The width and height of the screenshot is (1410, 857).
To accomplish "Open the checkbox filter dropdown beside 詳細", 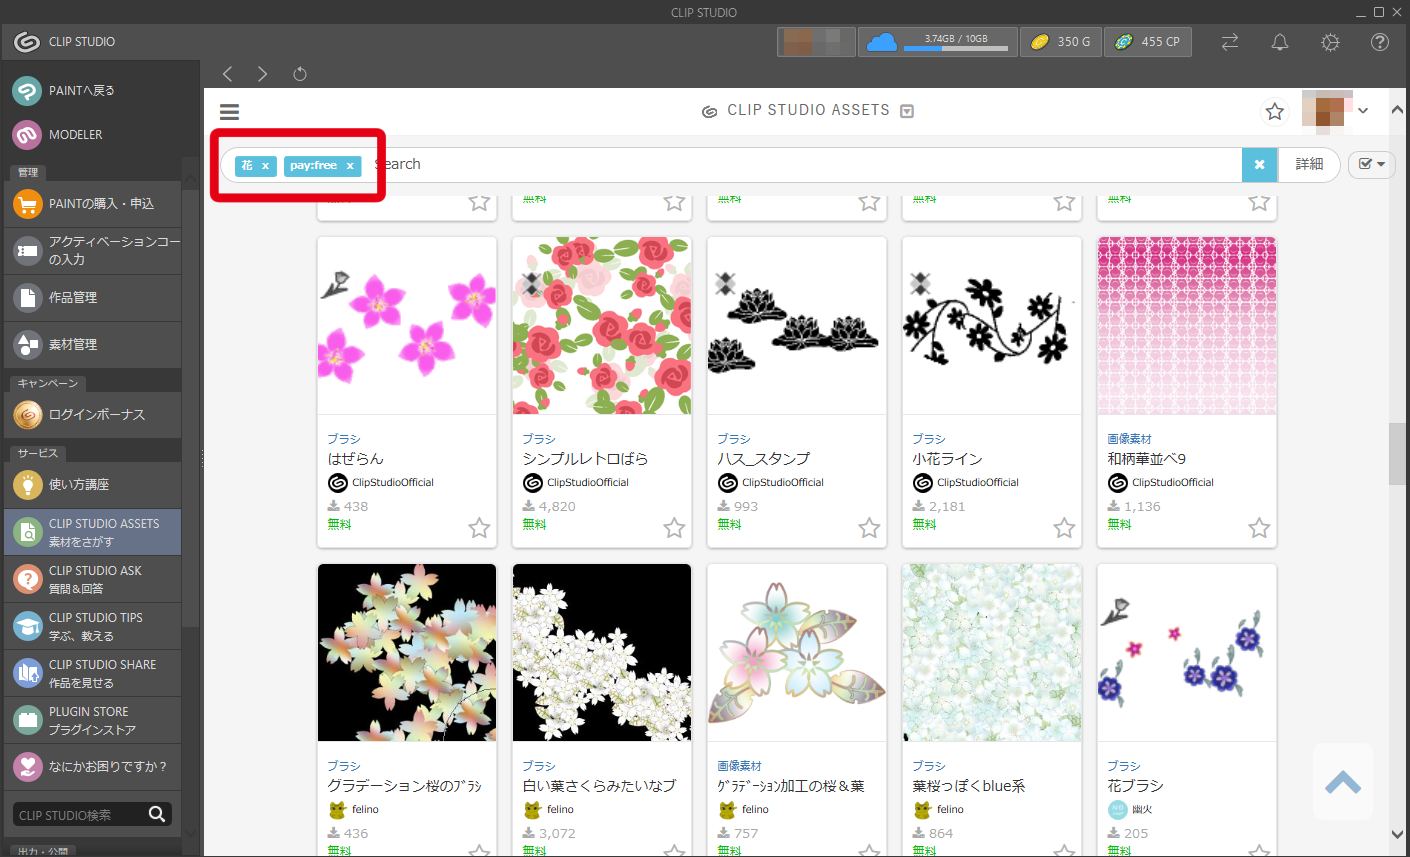I will pos(1371,164).
